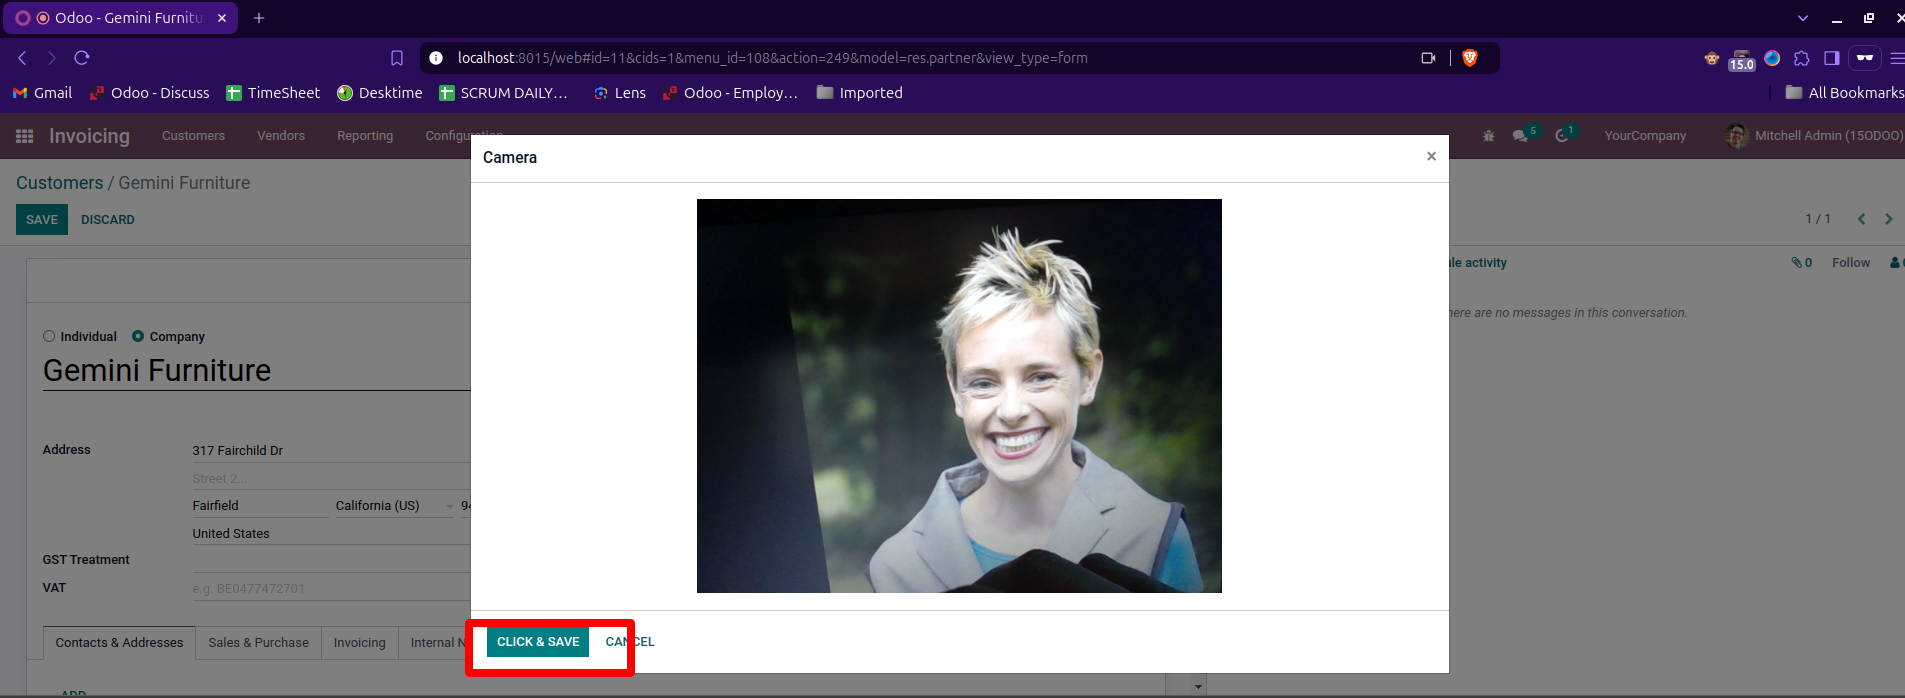Open the activities clock icon

(x=1564, y=135)
